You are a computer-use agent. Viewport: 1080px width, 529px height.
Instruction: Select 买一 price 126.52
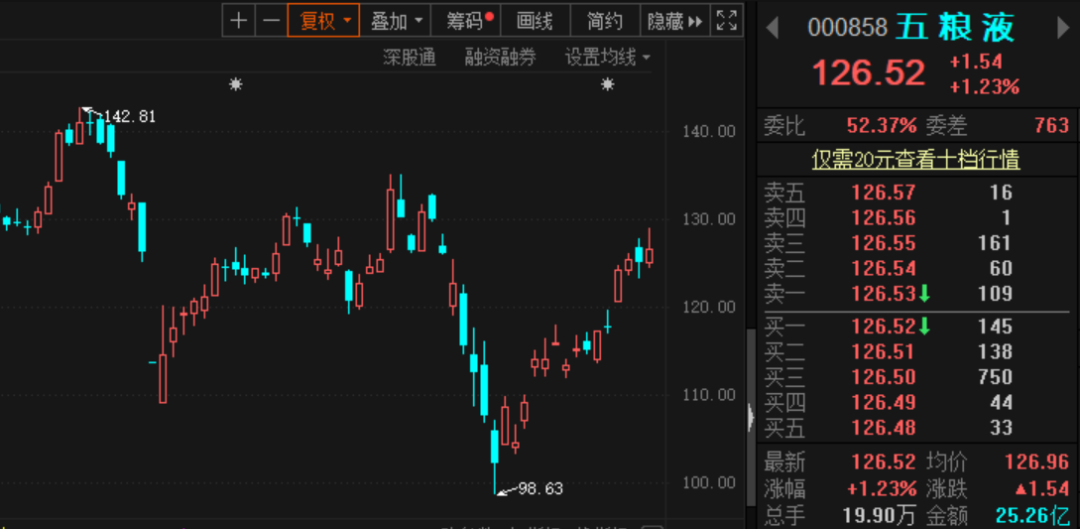pyautogui.click(x=884, y=326)
